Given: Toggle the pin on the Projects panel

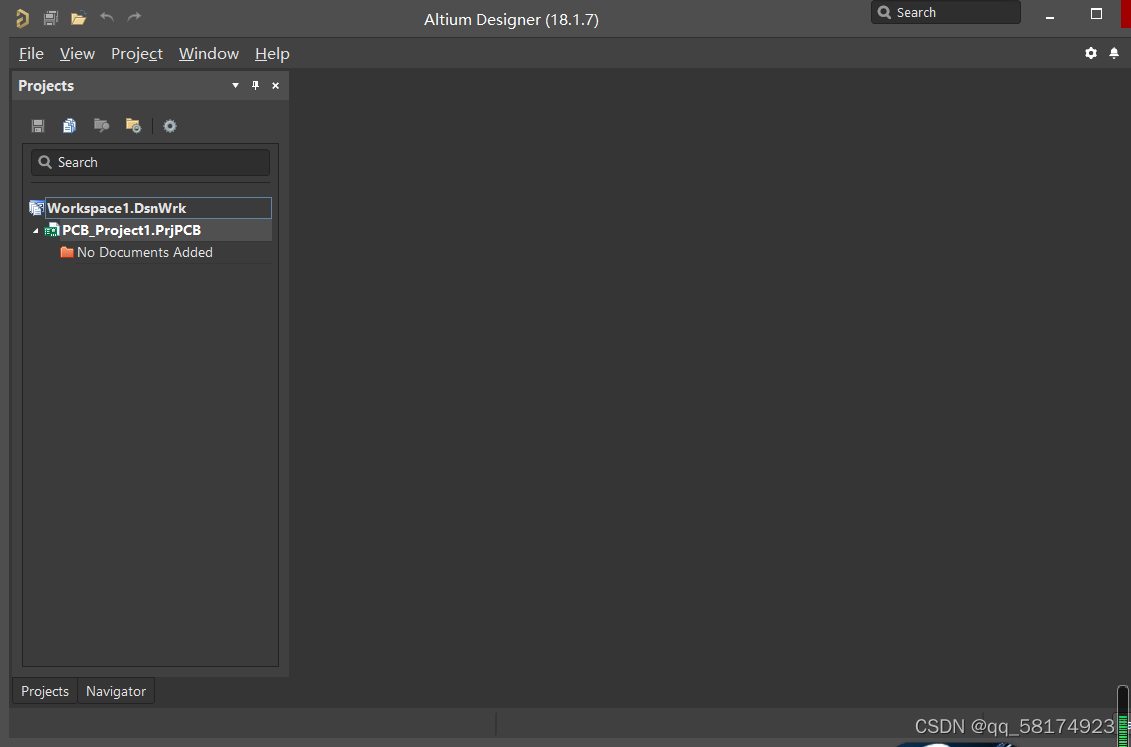Looking at the screenshot, I should coord(255,86).
